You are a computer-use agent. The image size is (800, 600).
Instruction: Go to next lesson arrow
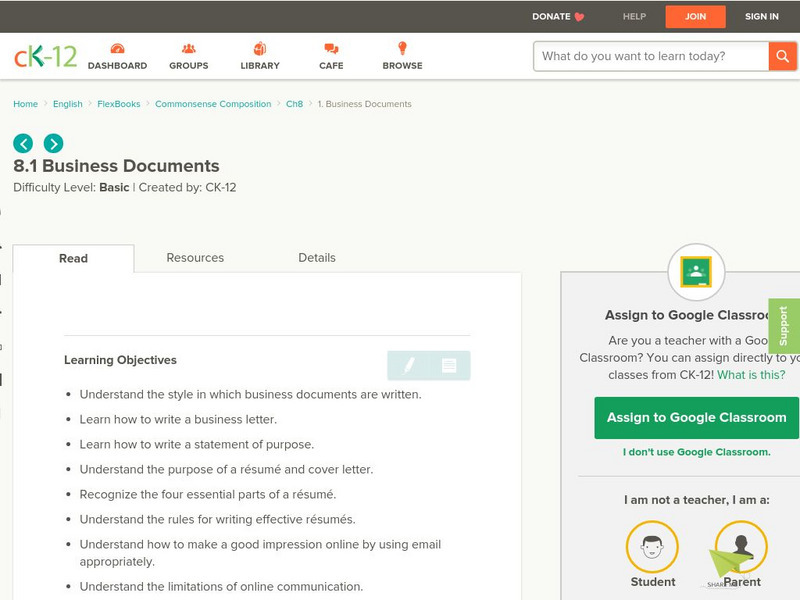(53, 143)
